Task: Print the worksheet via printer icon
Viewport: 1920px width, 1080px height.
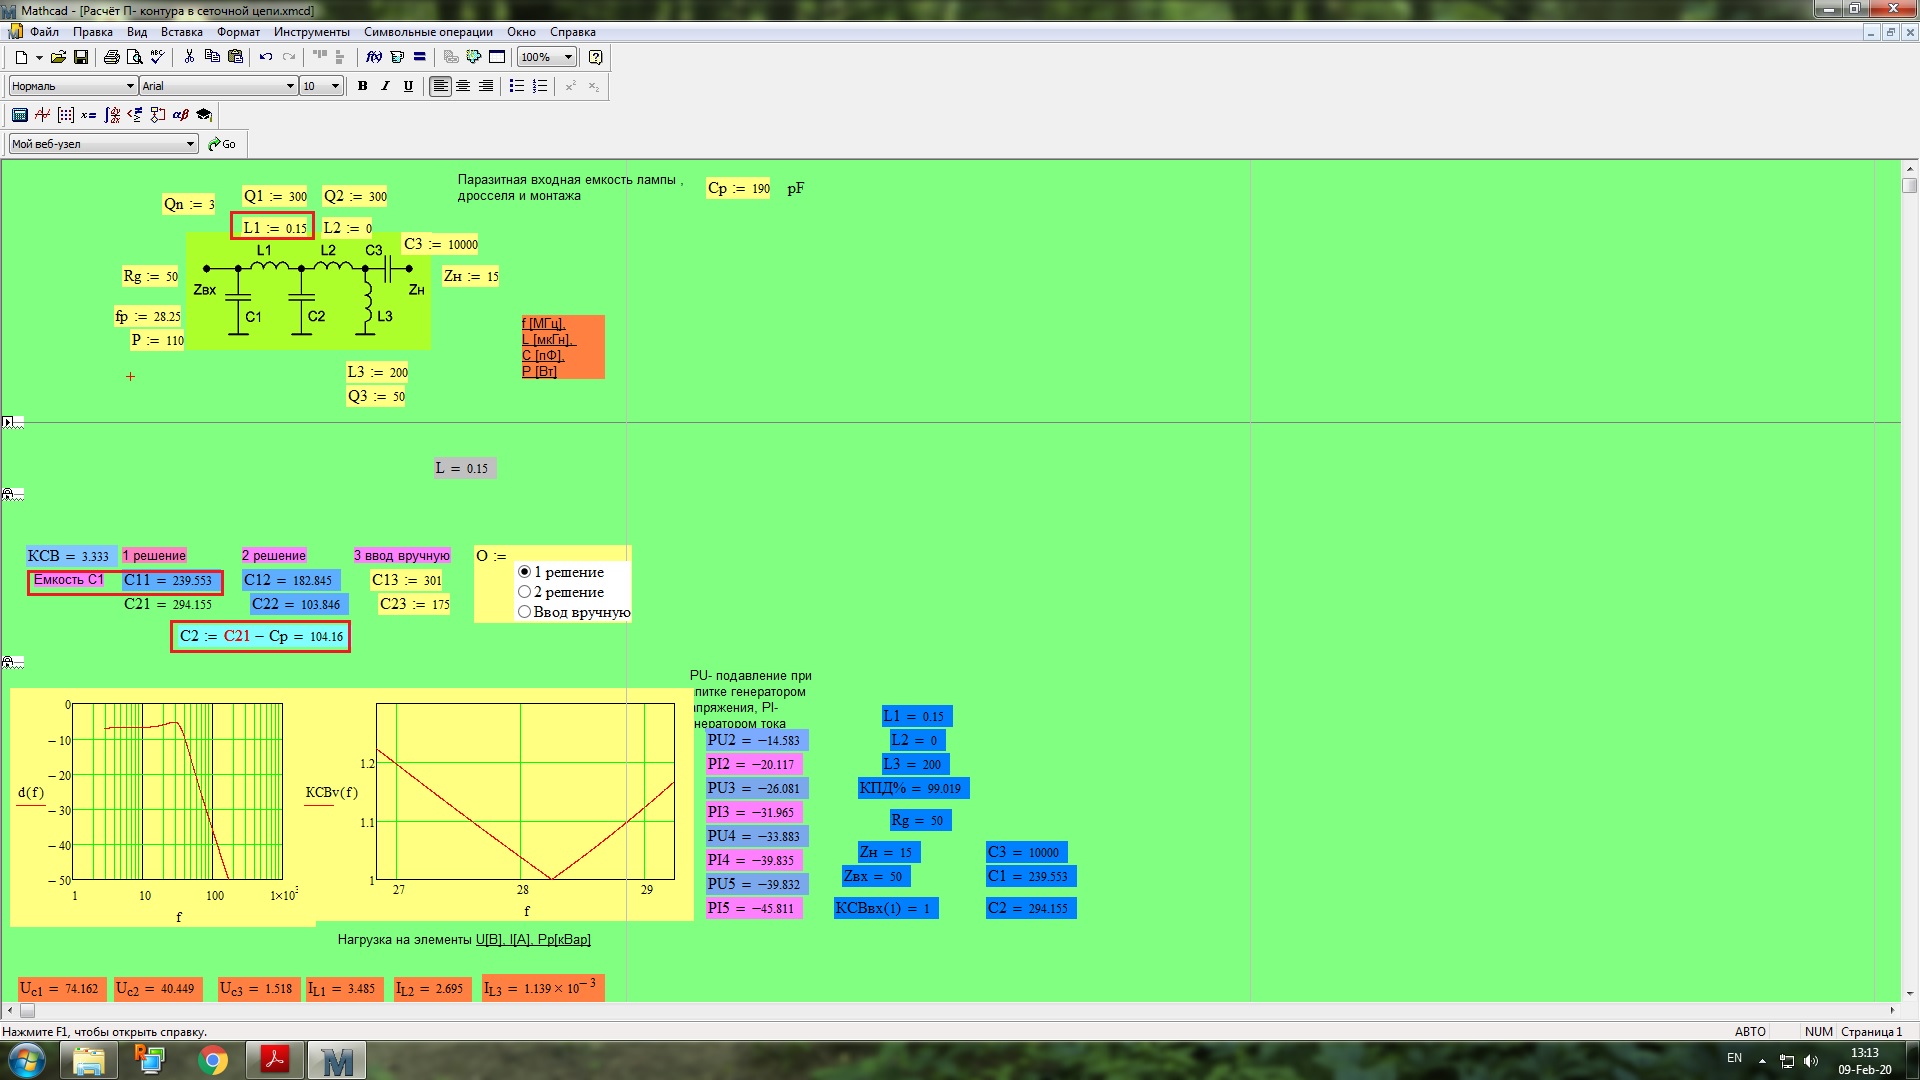Action: tap(112, 57)
